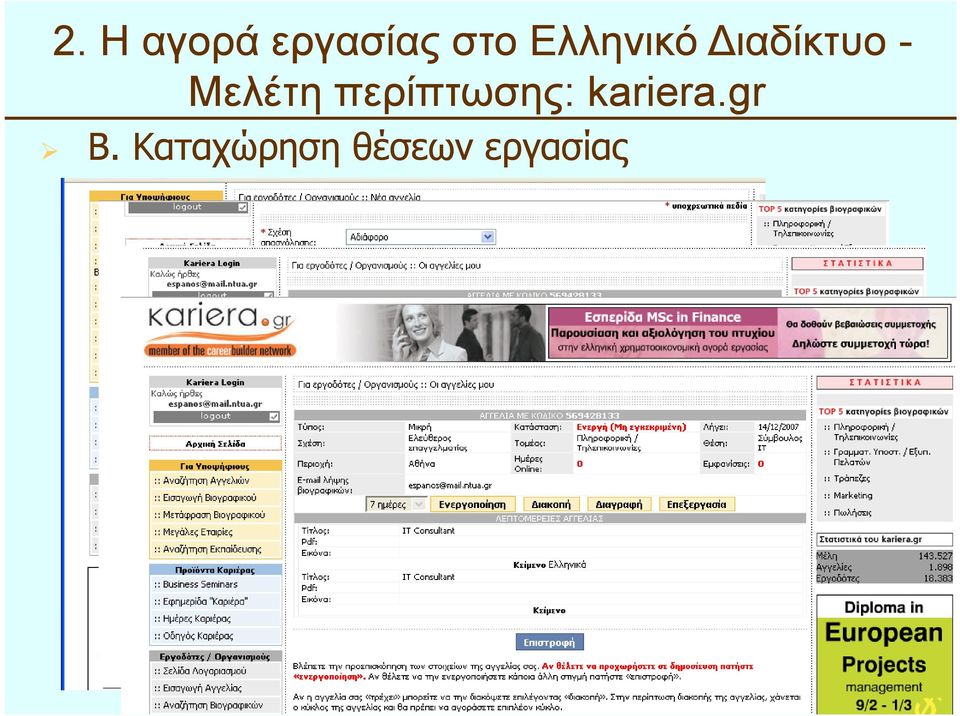Click the Επεξεργασία button
This screenshot has width=960, height=716.
tap(697, 505)
